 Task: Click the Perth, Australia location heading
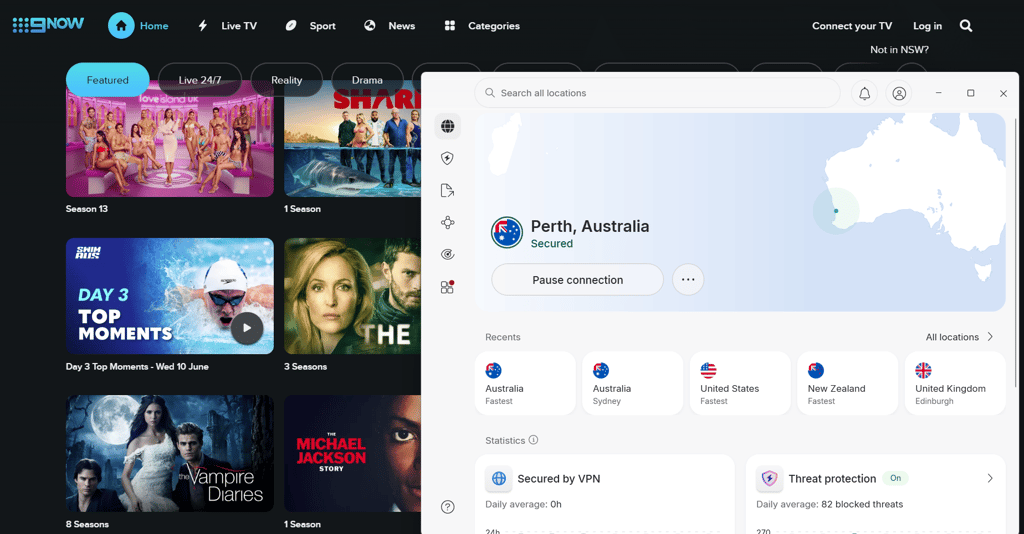point(590,227)
